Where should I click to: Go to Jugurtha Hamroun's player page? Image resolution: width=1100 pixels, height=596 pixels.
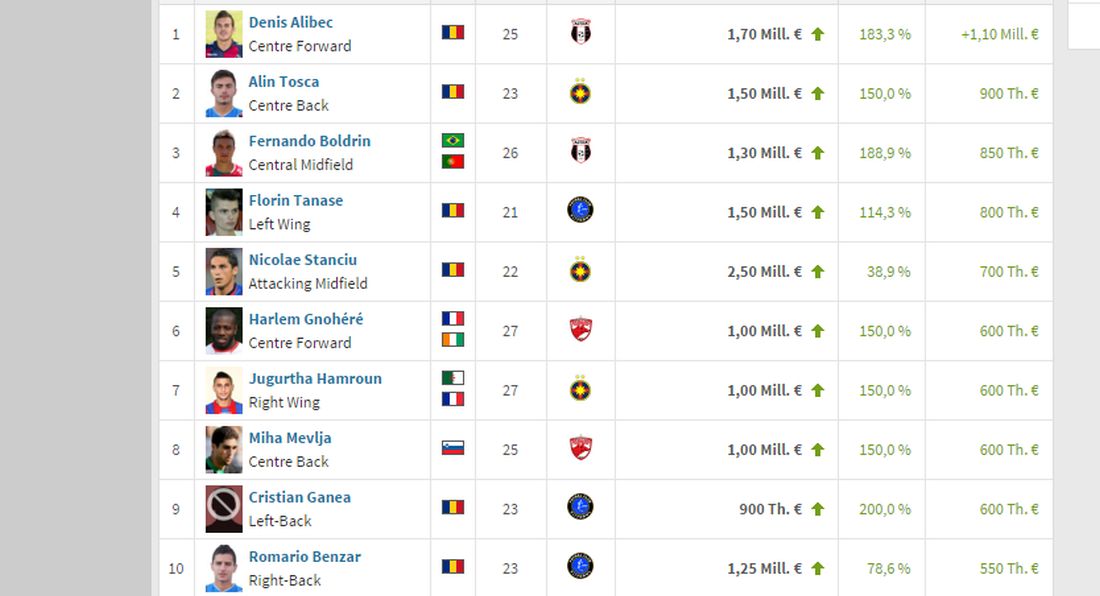pyautogui.click(x=315, y=379)
